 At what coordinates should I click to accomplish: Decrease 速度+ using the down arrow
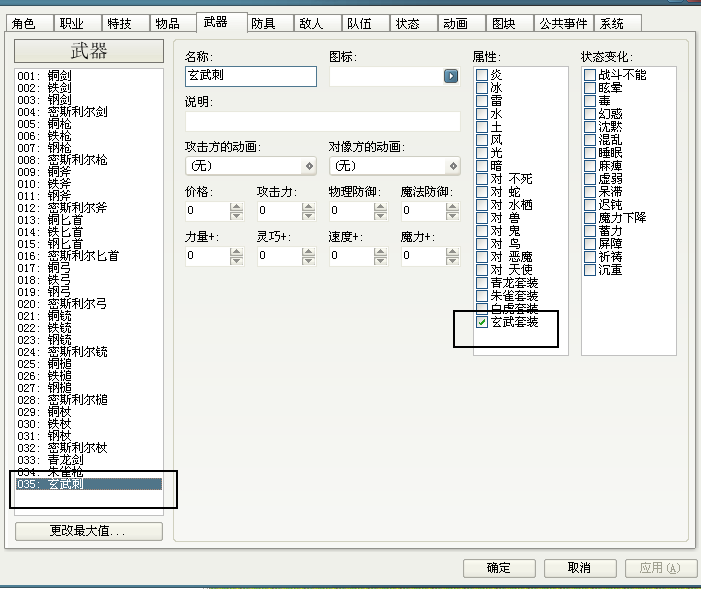click(x=380, y=260)
